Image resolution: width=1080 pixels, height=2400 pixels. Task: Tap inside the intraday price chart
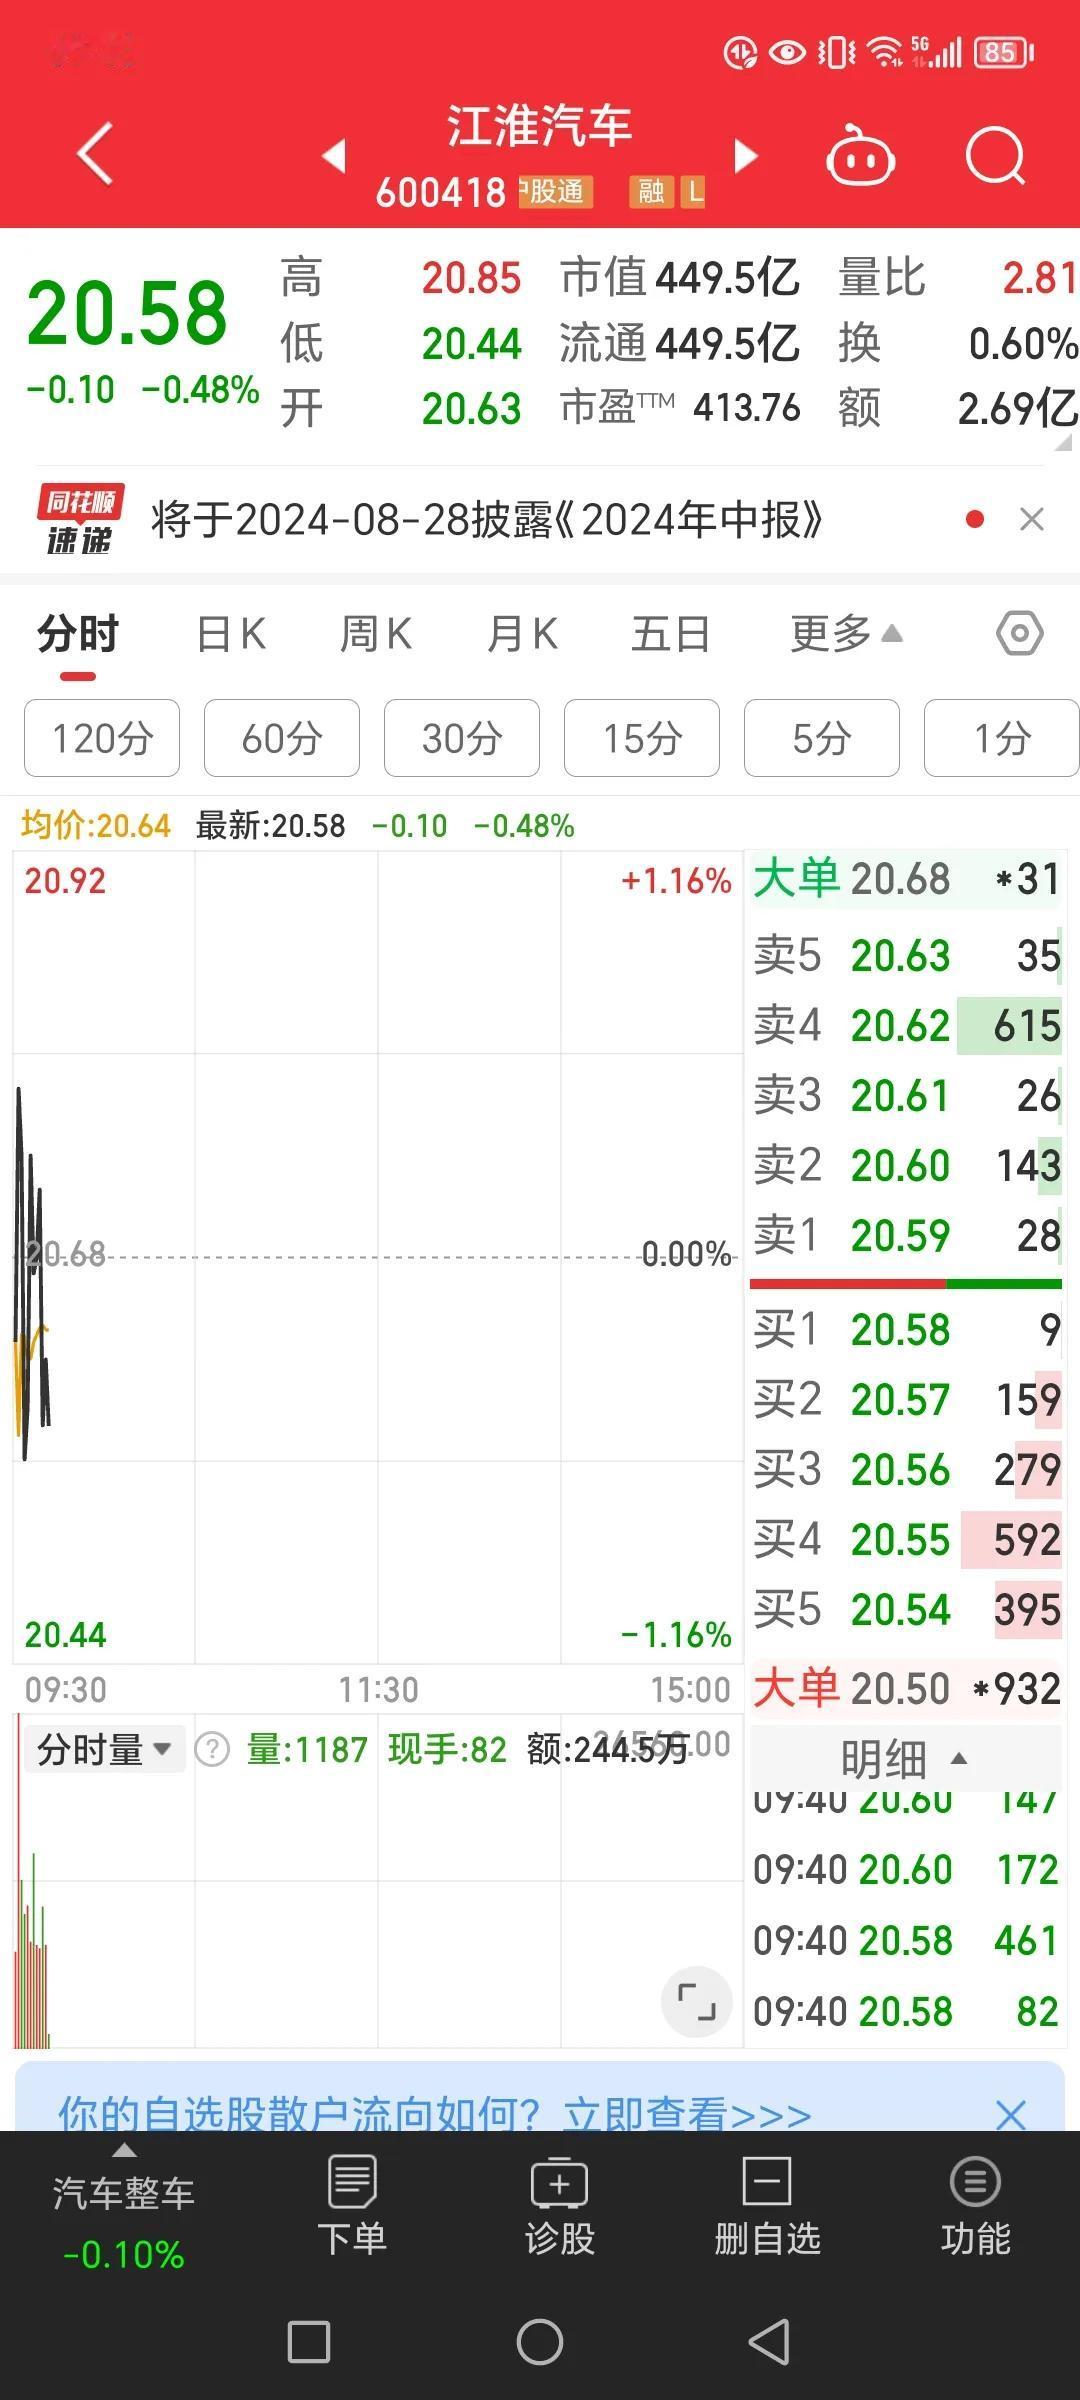click(x=378, y=1257)
